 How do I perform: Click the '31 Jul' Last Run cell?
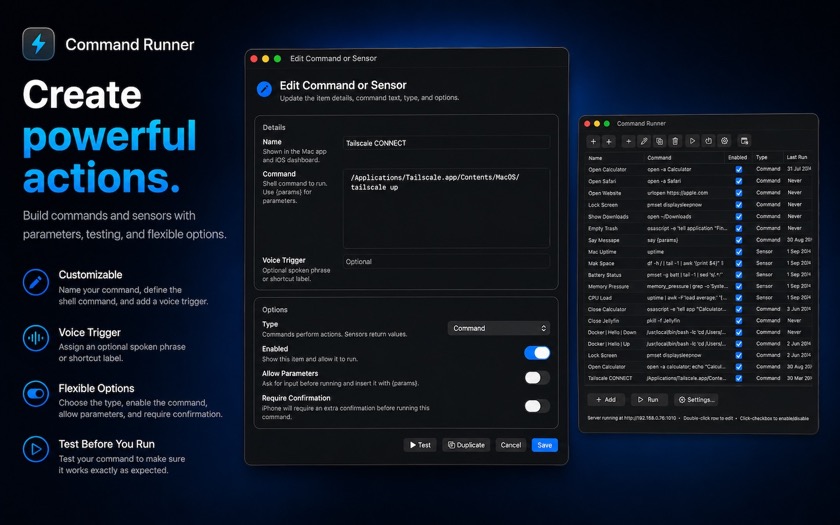coord(799,169)
